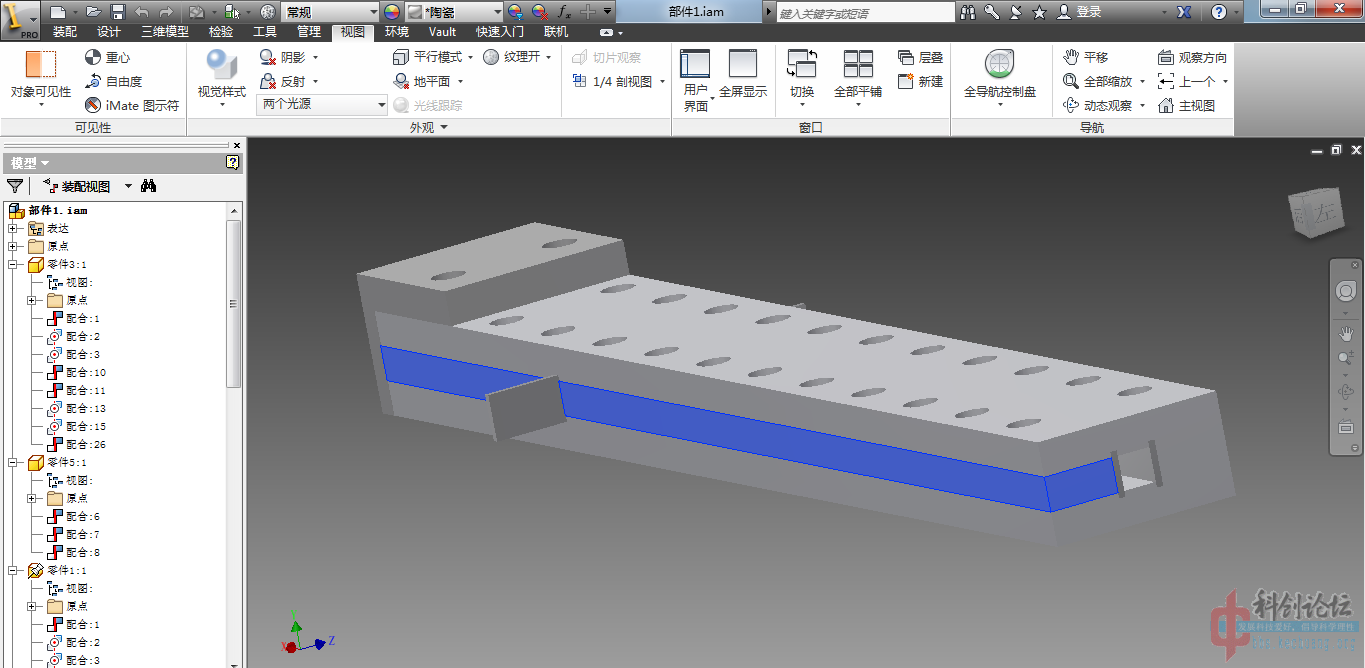
Task: Redo the last action
Action: point(165,12)
